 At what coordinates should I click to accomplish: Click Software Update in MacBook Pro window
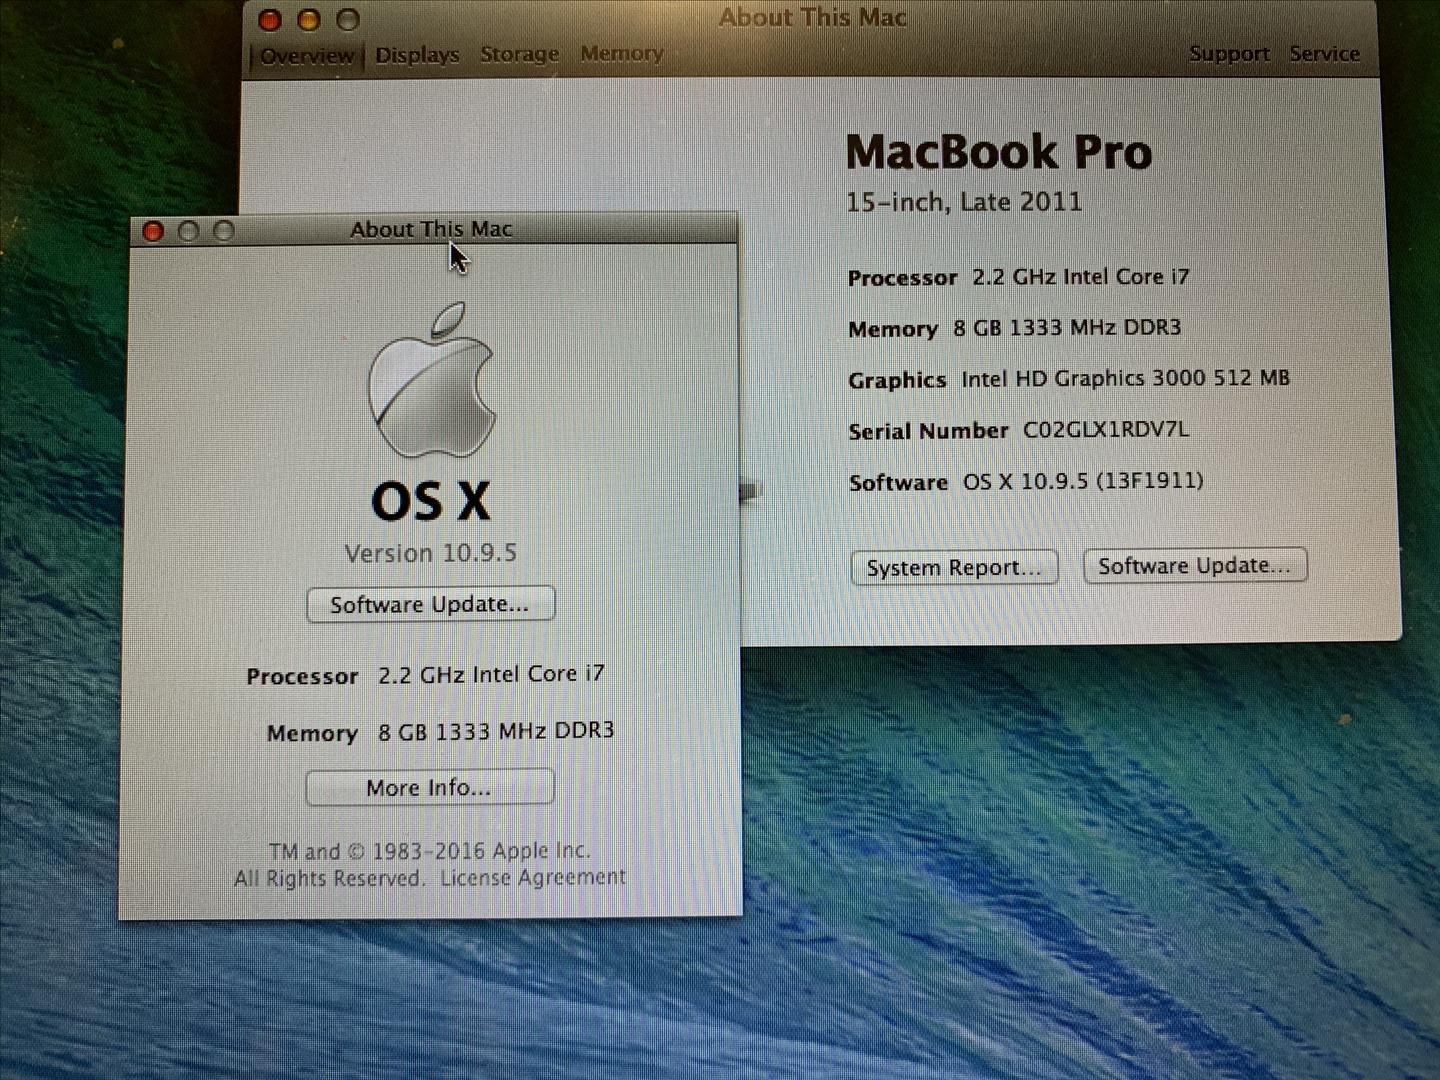(1195, 566)
